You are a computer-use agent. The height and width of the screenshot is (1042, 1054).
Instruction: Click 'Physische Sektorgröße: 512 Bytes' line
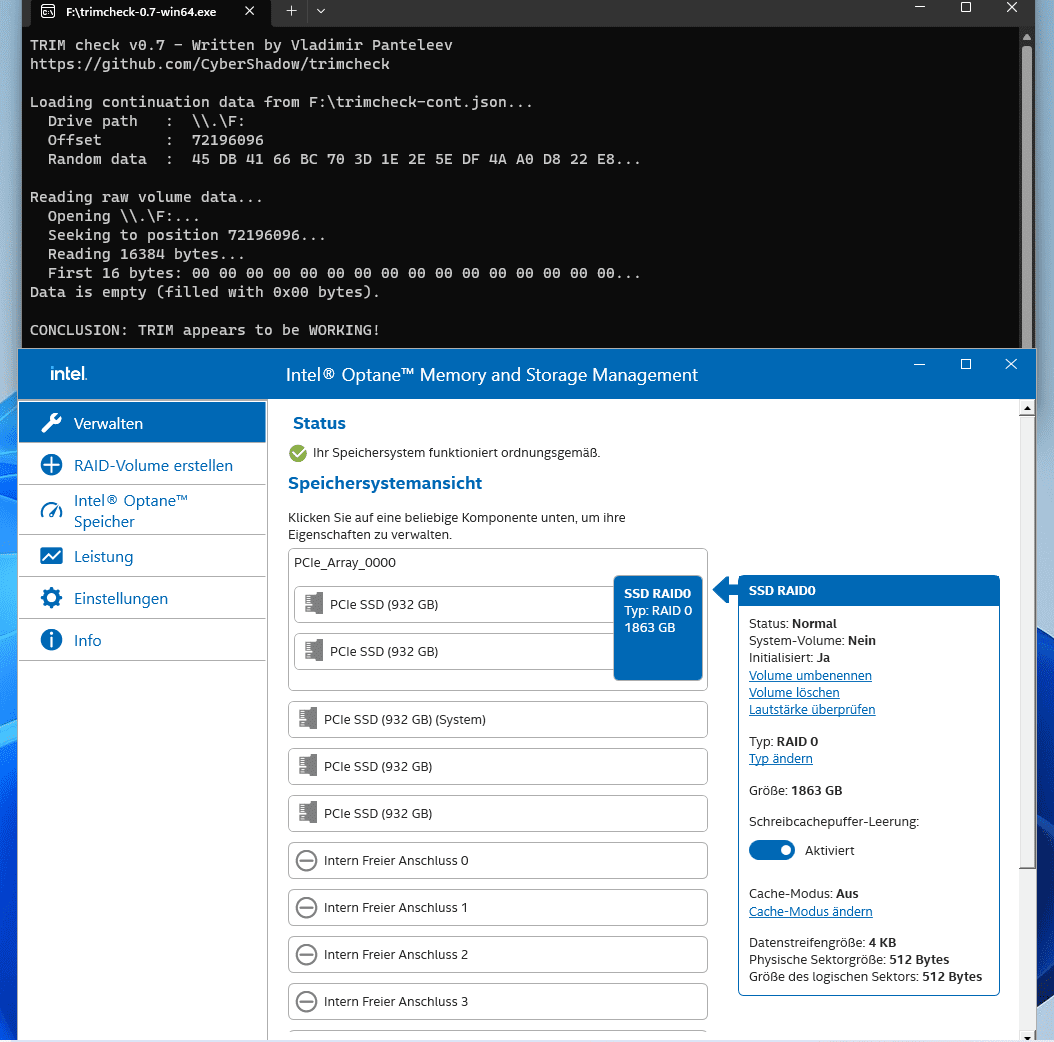[849, 959]
